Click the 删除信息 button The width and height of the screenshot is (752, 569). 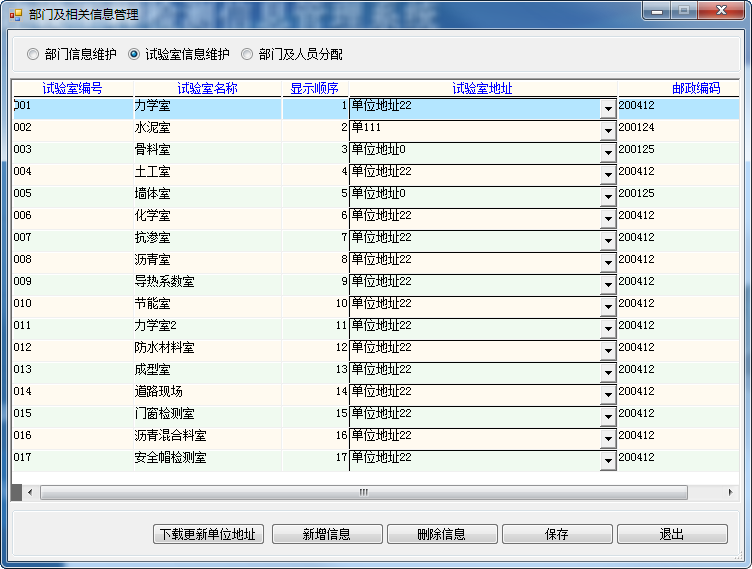click(441, 534)
